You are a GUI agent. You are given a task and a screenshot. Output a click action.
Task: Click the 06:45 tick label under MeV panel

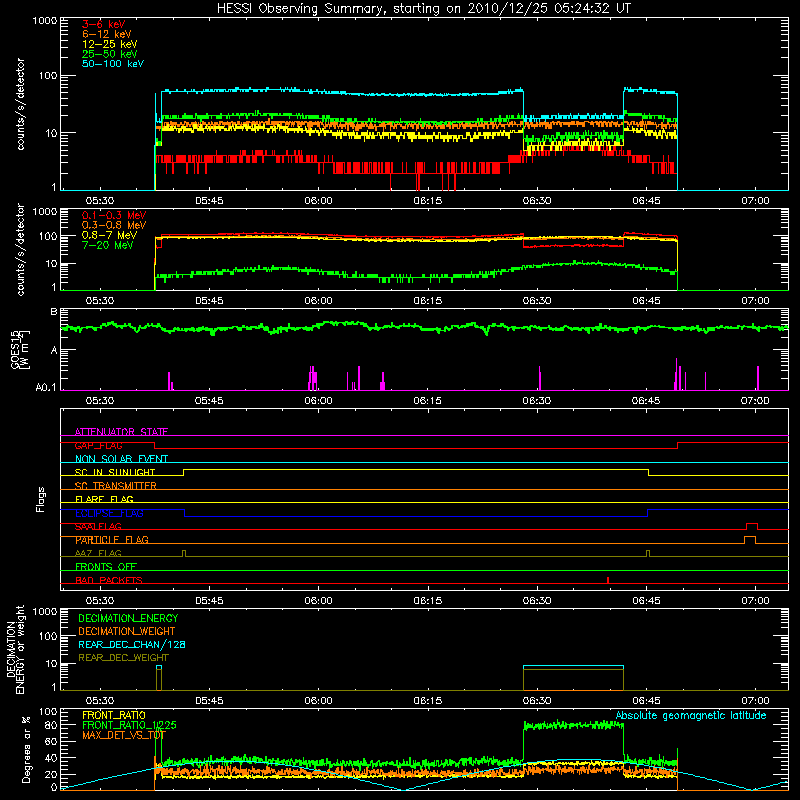tap(646, 301)
